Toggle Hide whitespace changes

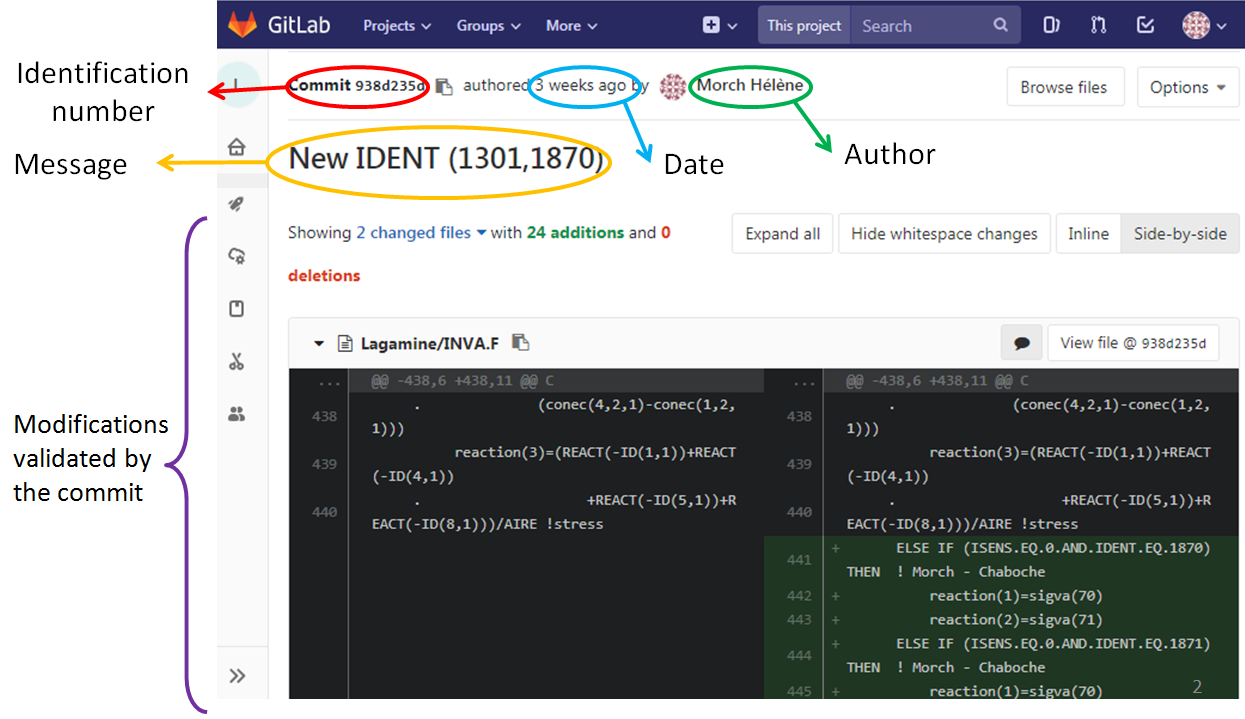943,233
